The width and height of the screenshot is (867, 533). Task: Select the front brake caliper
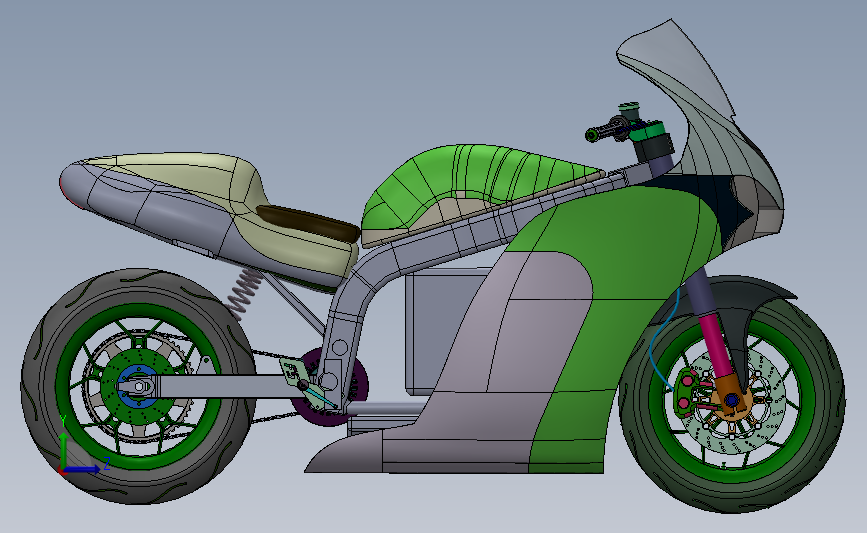[x=686, y=391]
